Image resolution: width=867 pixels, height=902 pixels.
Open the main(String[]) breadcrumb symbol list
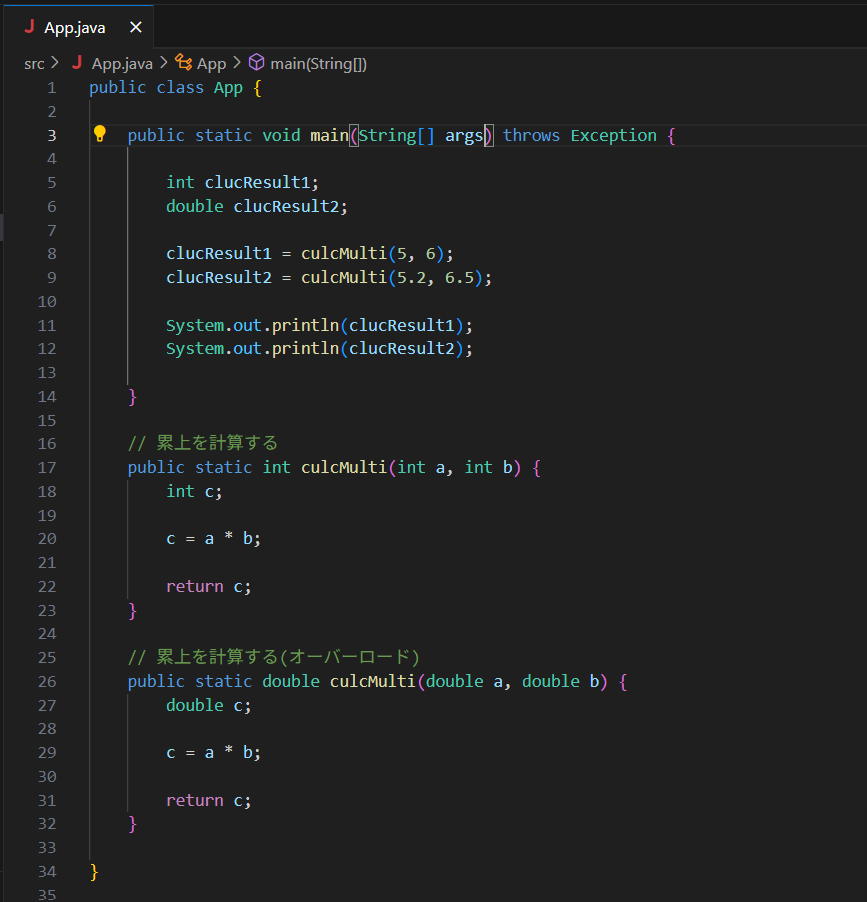[318, 63]
